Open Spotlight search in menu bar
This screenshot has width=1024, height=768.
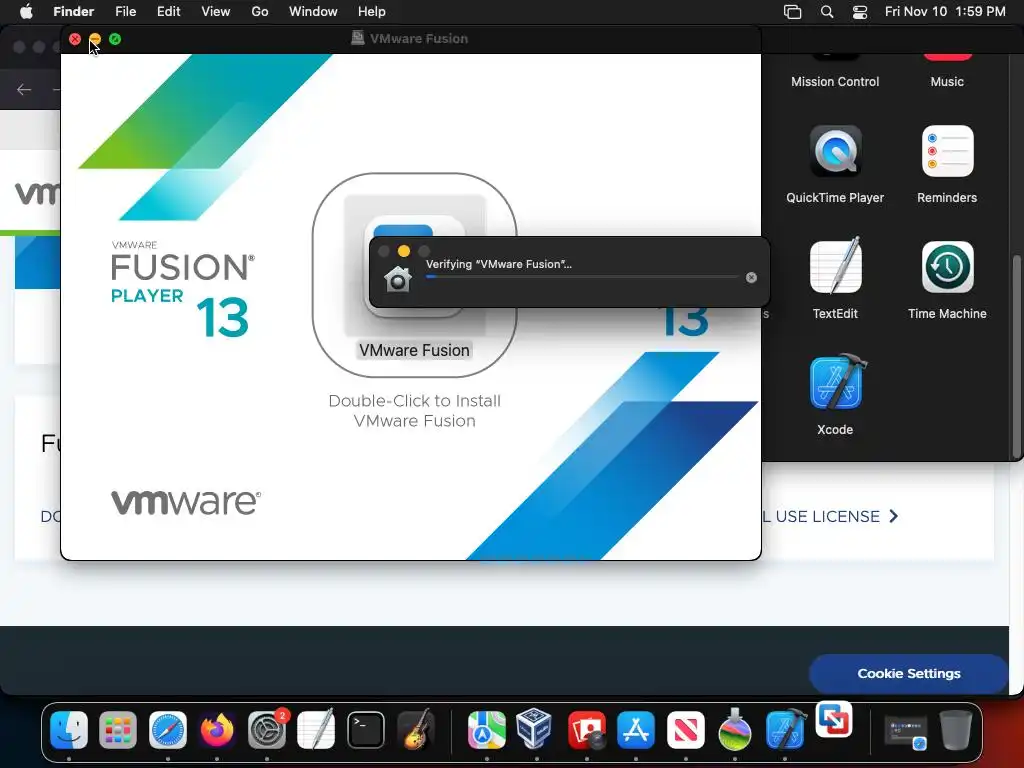[827, 12]
